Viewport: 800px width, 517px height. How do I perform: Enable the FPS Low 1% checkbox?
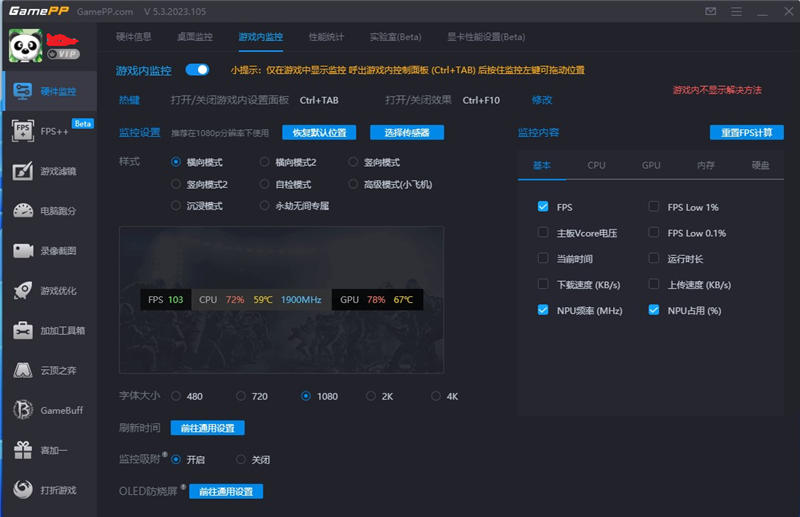[654, 207]
